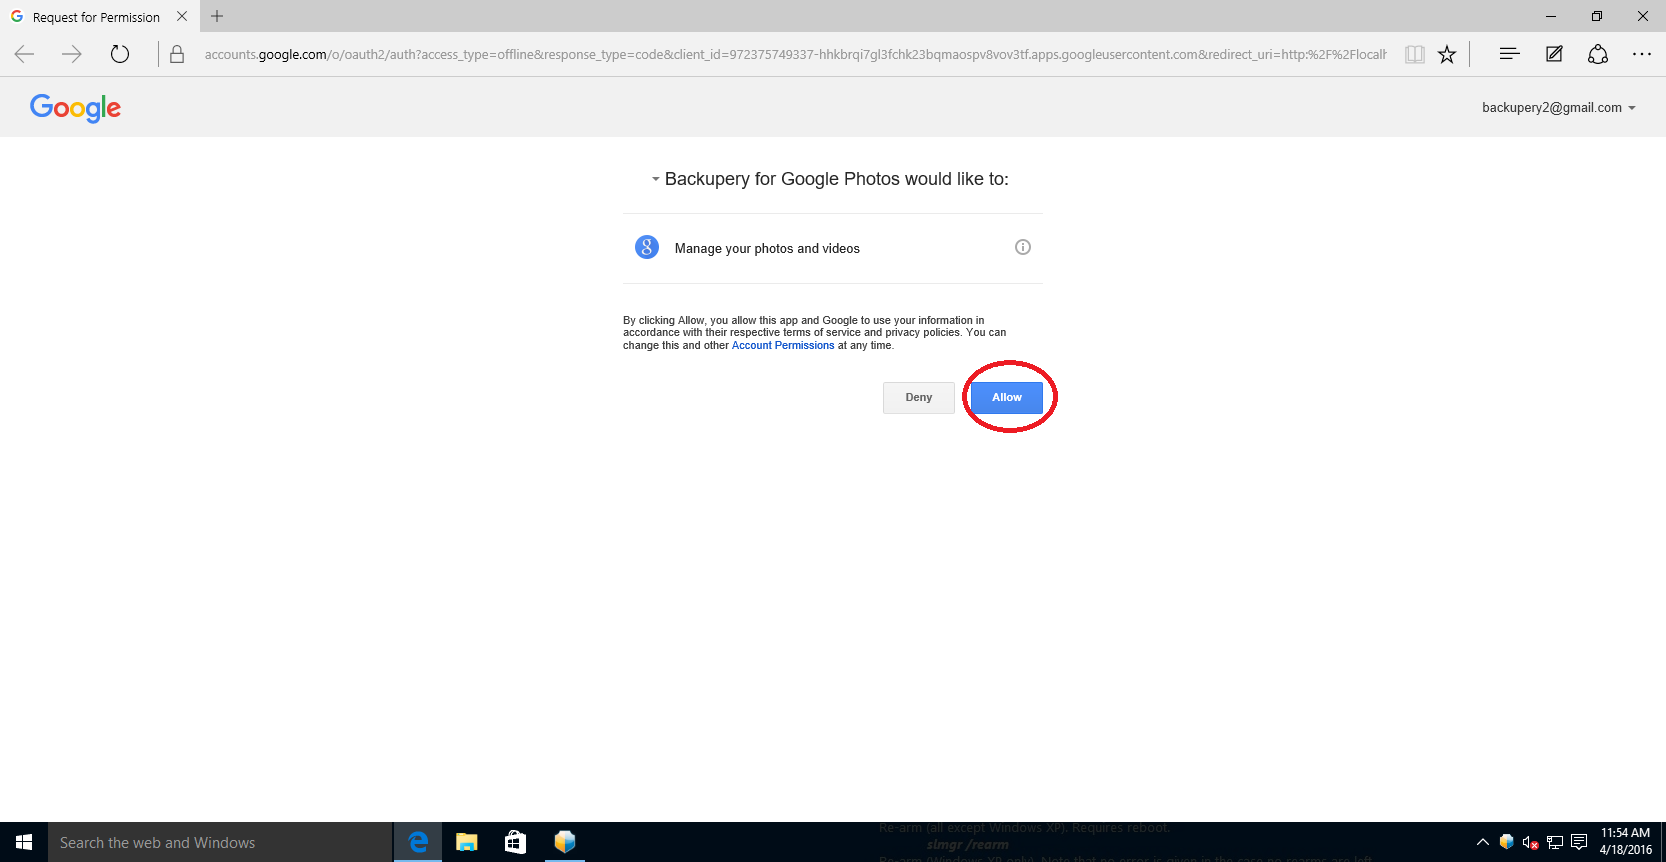This screenshot has height=862, width=1666.
Task: Click the browser Forward arrow
Action: point(72,54)
